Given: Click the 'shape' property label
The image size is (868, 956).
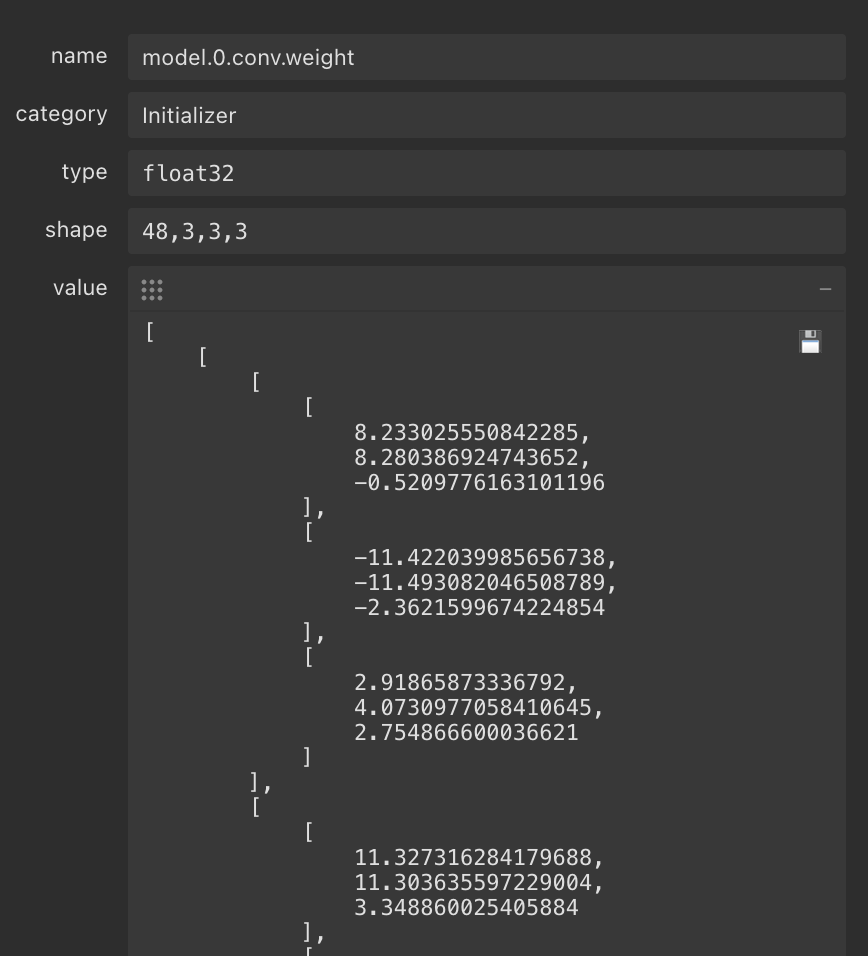Looking at the screenshot, I should tap(76, 230).
